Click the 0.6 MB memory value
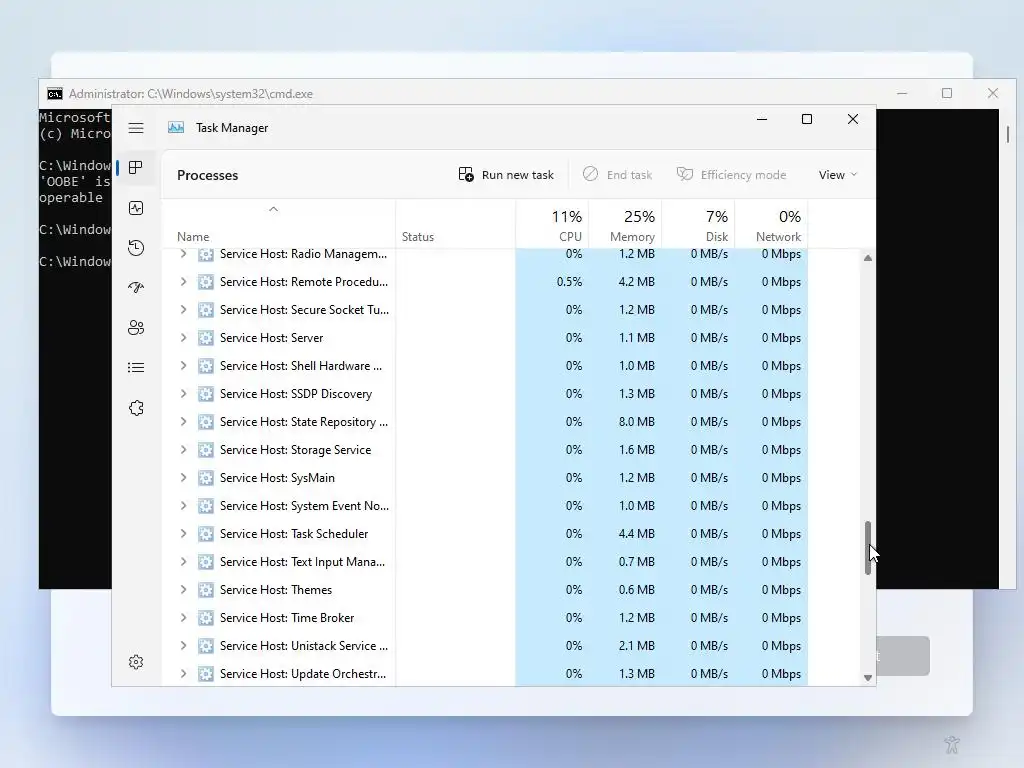This screenshot has height=768, width=1024. [637, 590]
